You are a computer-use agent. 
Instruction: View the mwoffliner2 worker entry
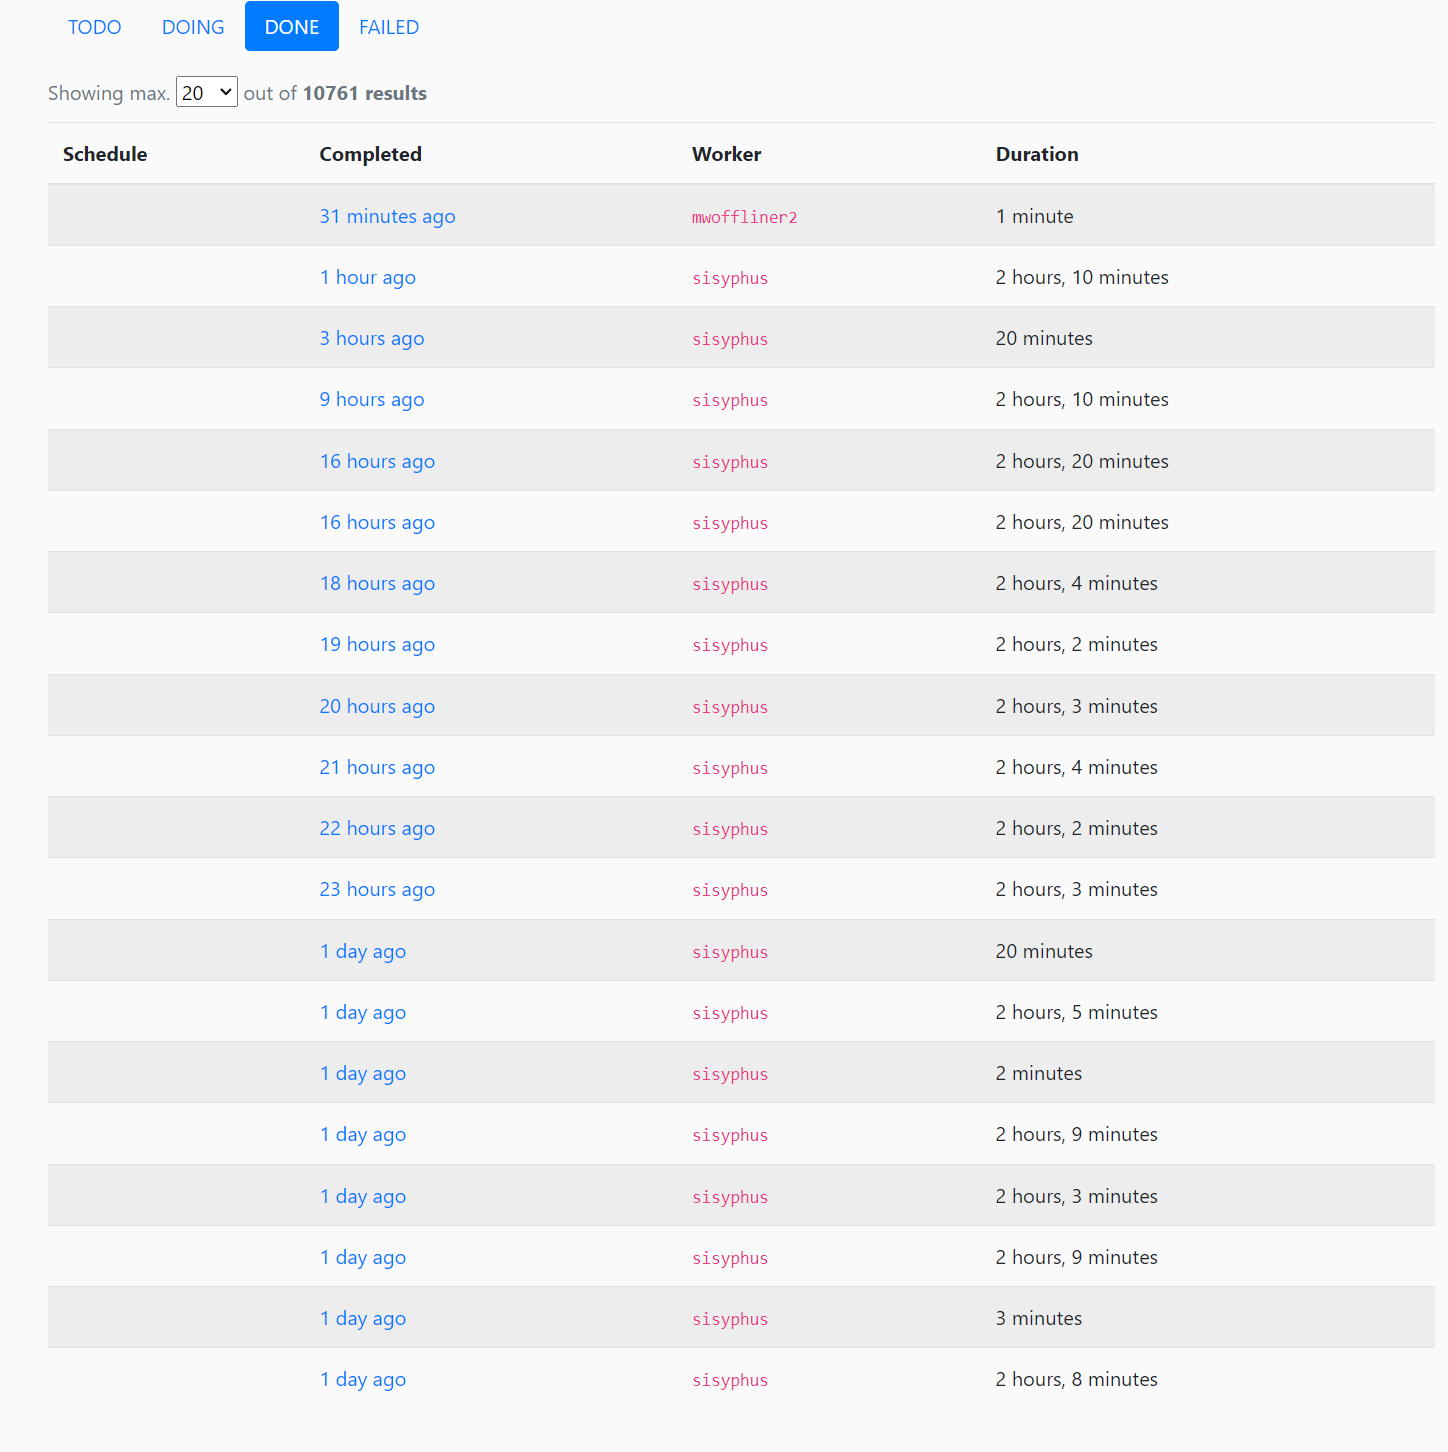pyautogui.click(x=744, y=216)
